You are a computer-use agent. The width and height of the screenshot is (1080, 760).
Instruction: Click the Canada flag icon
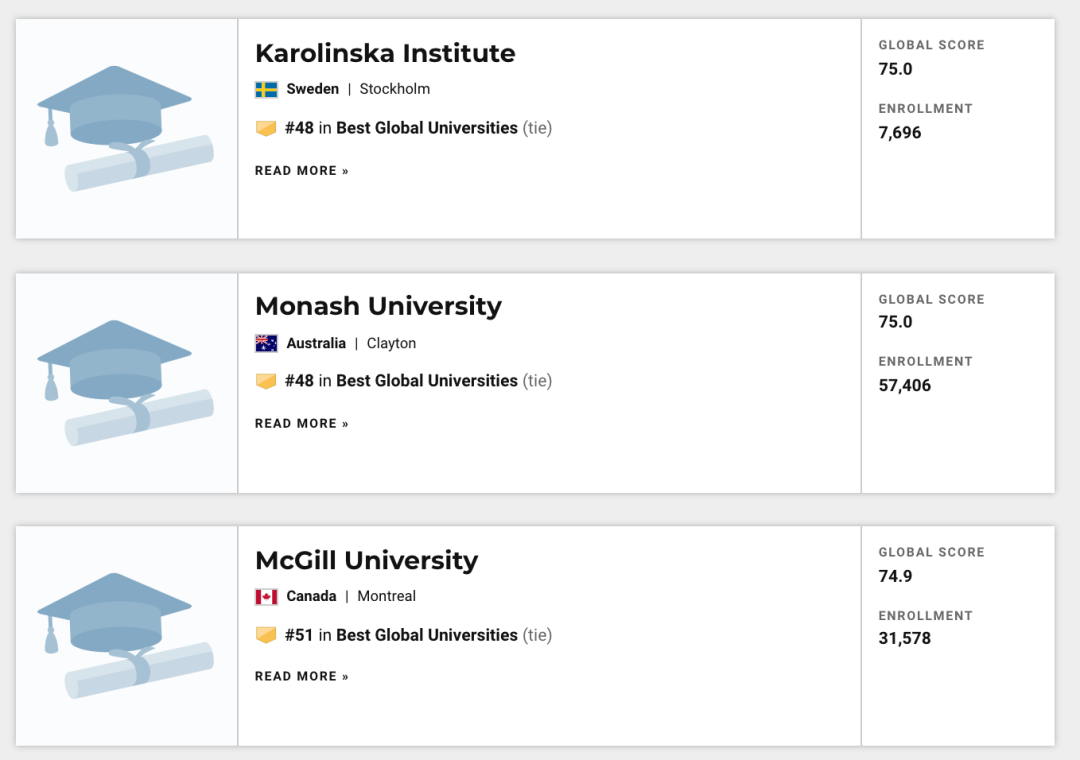266,596
